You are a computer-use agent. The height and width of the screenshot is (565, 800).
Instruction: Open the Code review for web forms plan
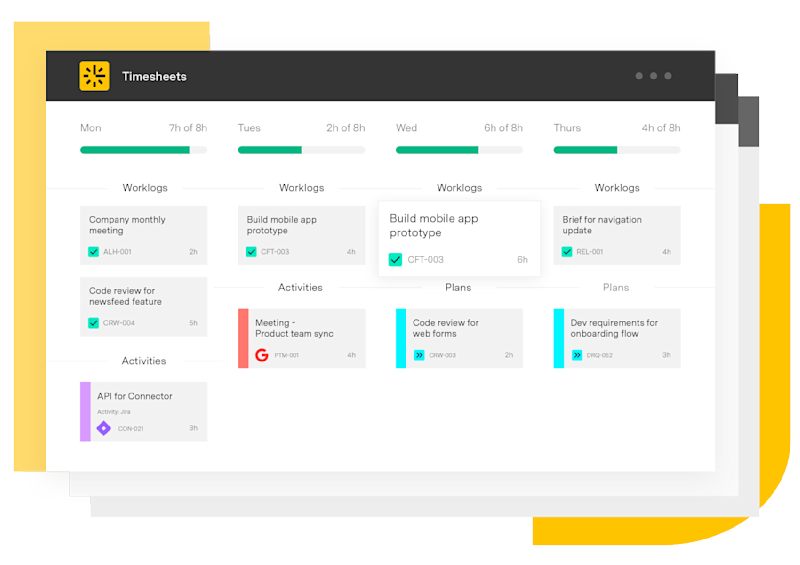[x=459, y=338]
